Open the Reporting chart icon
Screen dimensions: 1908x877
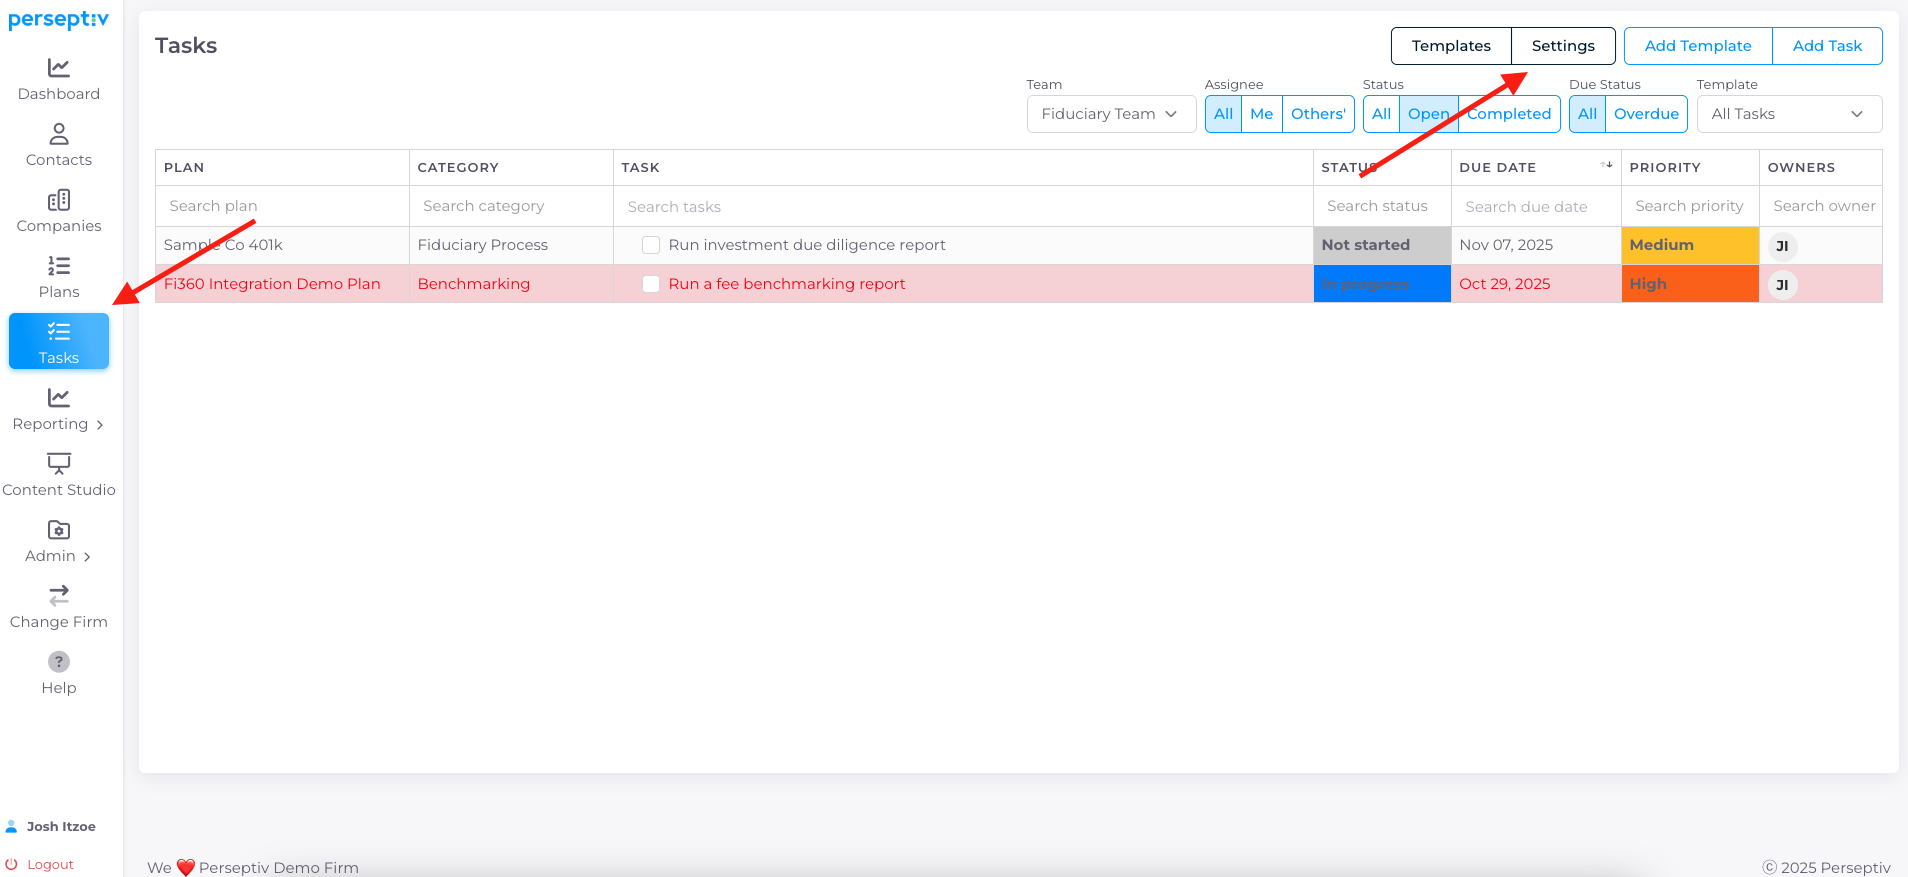(59, 398)
